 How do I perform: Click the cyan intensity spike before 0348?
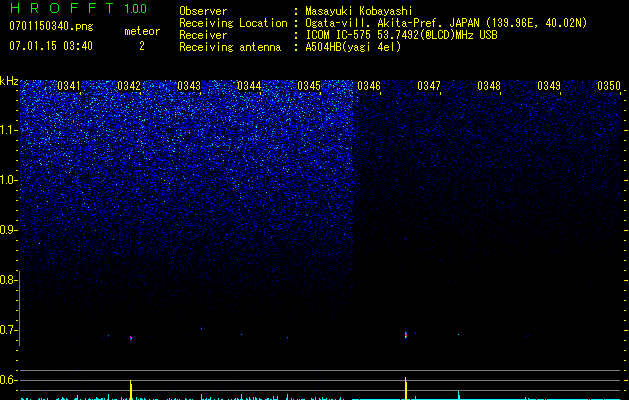pyautogui.click(x=459, y=395)
